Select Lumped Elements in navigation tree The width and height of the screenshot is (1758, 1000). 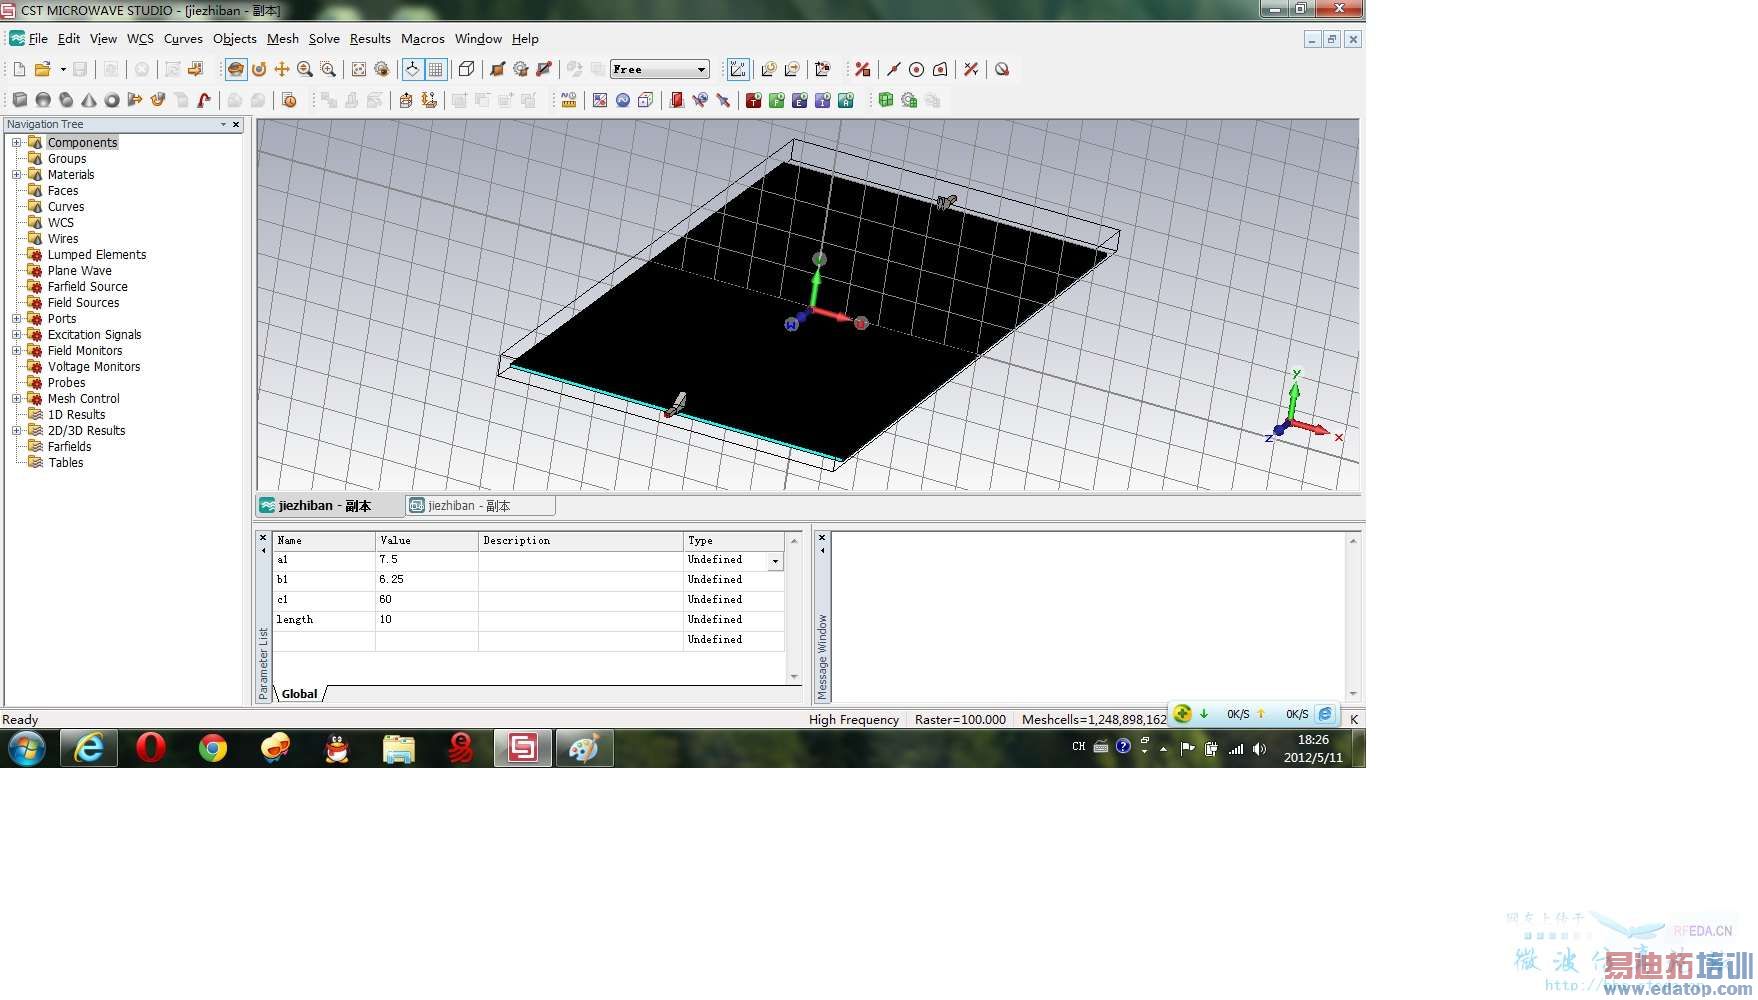click(96, 255)
